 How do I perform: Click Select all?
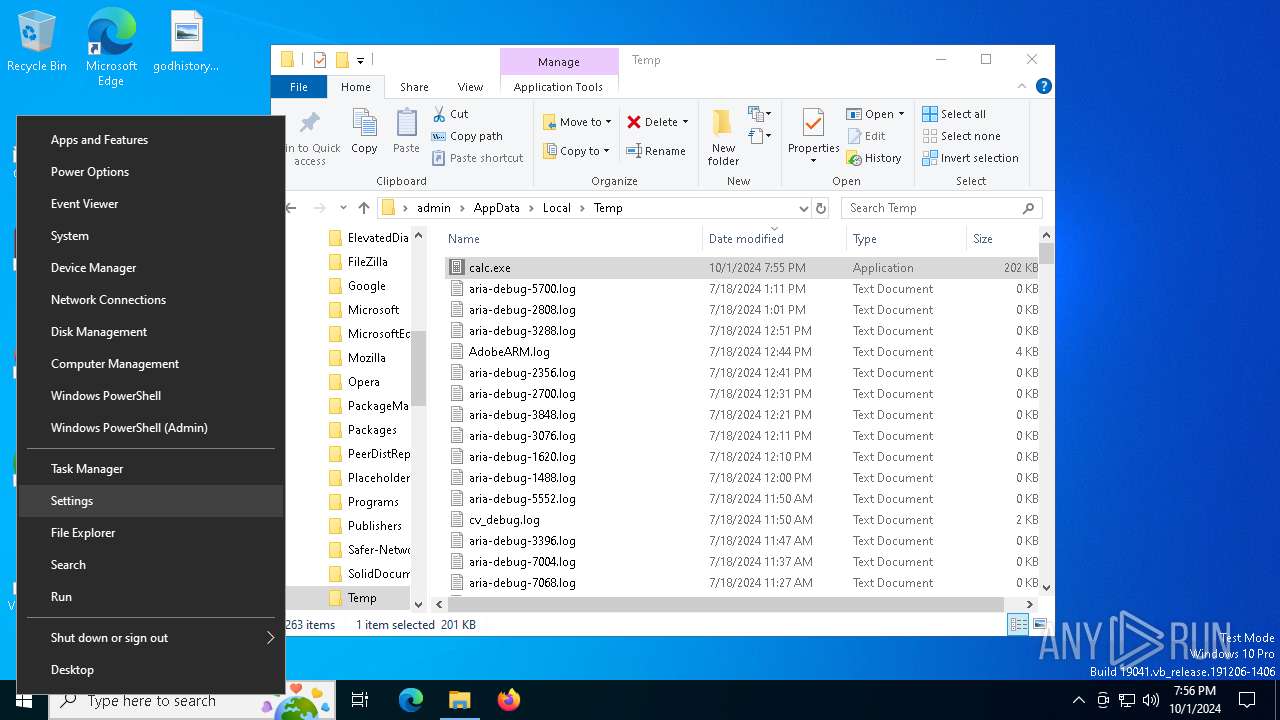(954, 114)
